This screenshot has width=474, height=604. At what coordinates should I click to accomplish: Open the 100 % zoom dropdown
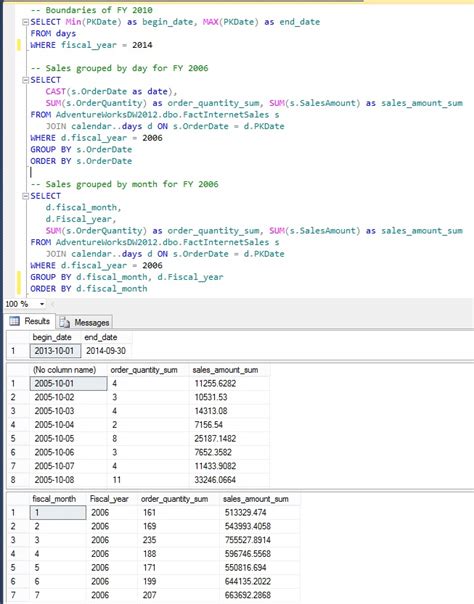[42, 304]
